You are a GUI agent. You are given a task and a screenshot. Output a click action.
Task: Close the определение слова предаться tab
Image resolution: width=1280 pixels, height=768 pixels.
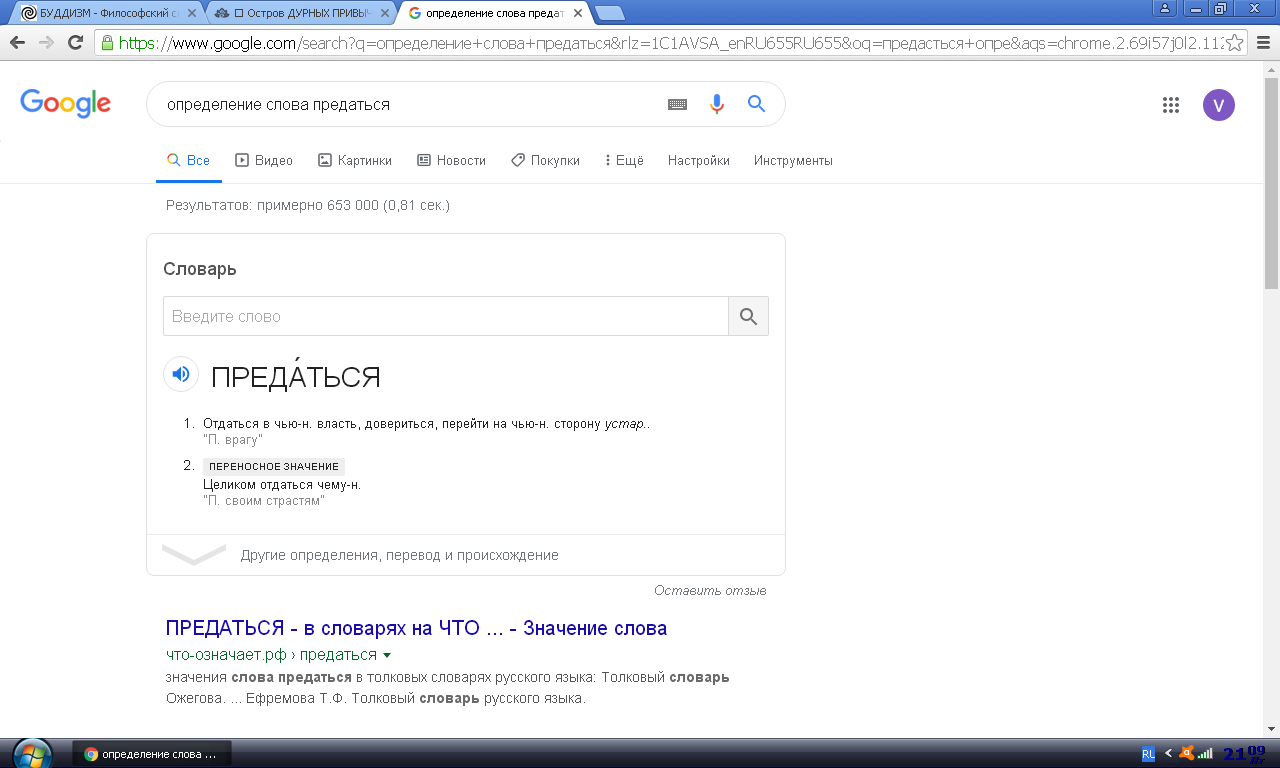tap(578, 13)
